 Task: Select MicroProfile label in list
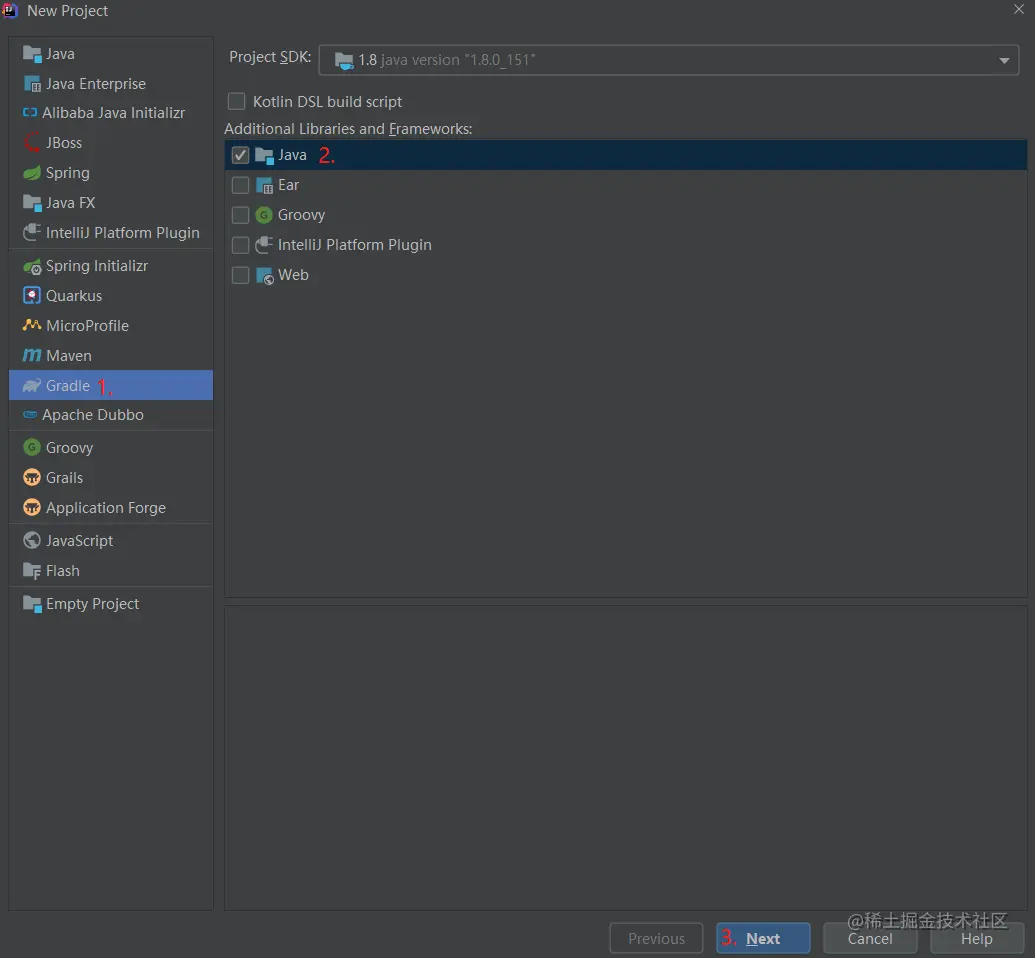(87, 325)
